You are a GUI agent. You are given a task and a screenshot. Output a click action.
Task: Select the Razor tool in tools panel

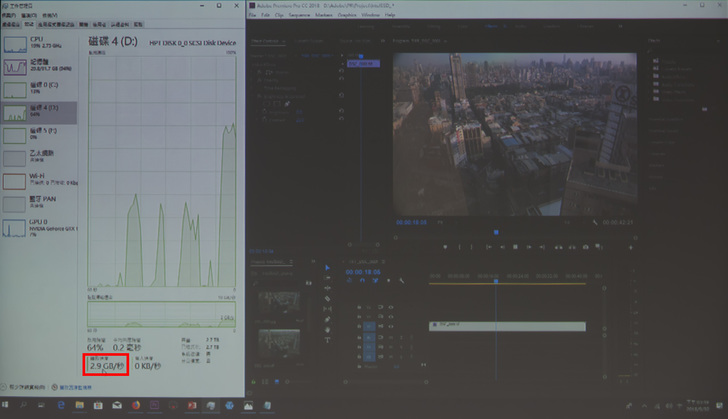pos(327,298)
